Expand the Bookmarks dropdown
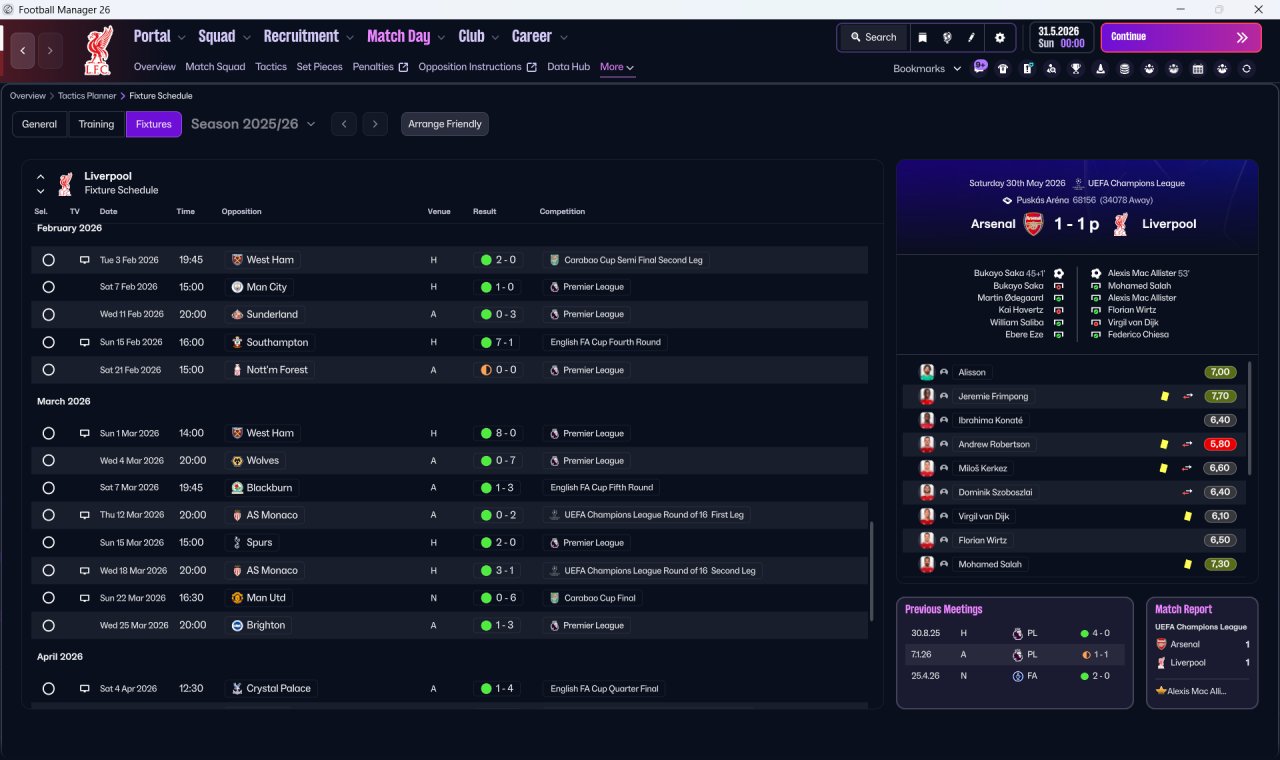Image resolution: width=1280 pixels, height=760 pixels. (927, 69)
